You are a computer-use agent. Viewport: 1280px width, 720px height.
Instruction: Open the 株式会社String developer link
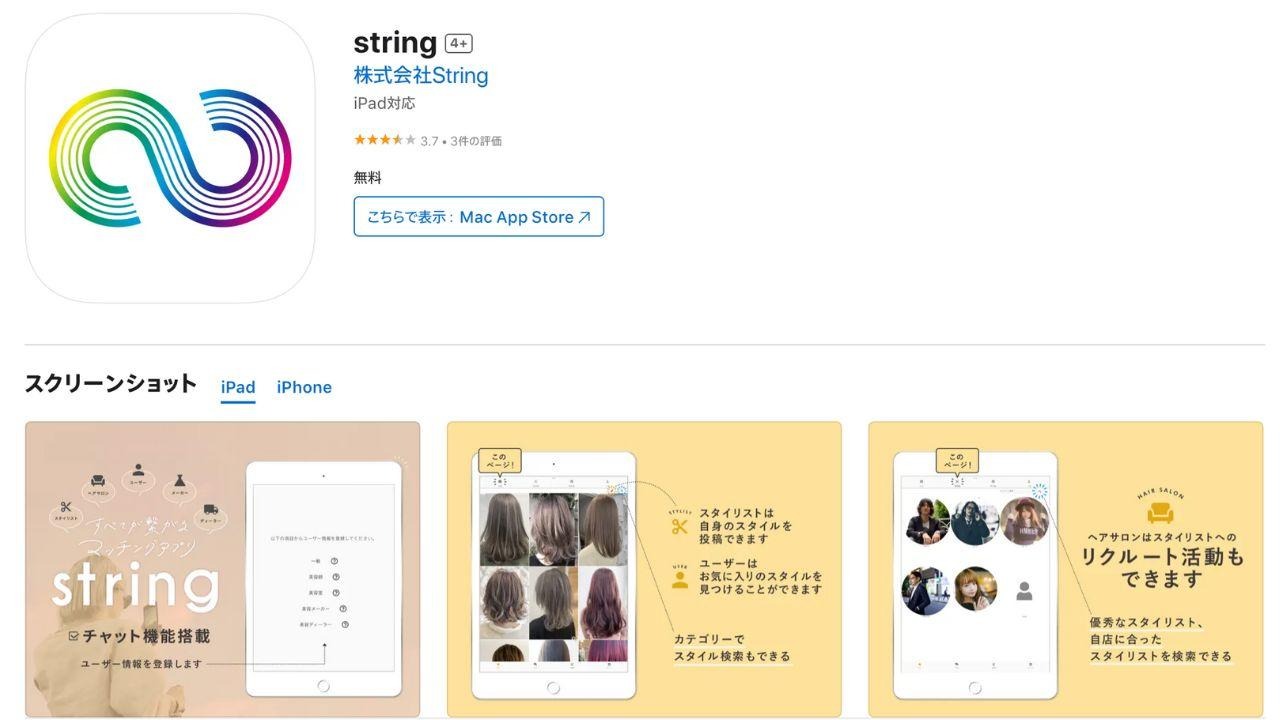421,75
